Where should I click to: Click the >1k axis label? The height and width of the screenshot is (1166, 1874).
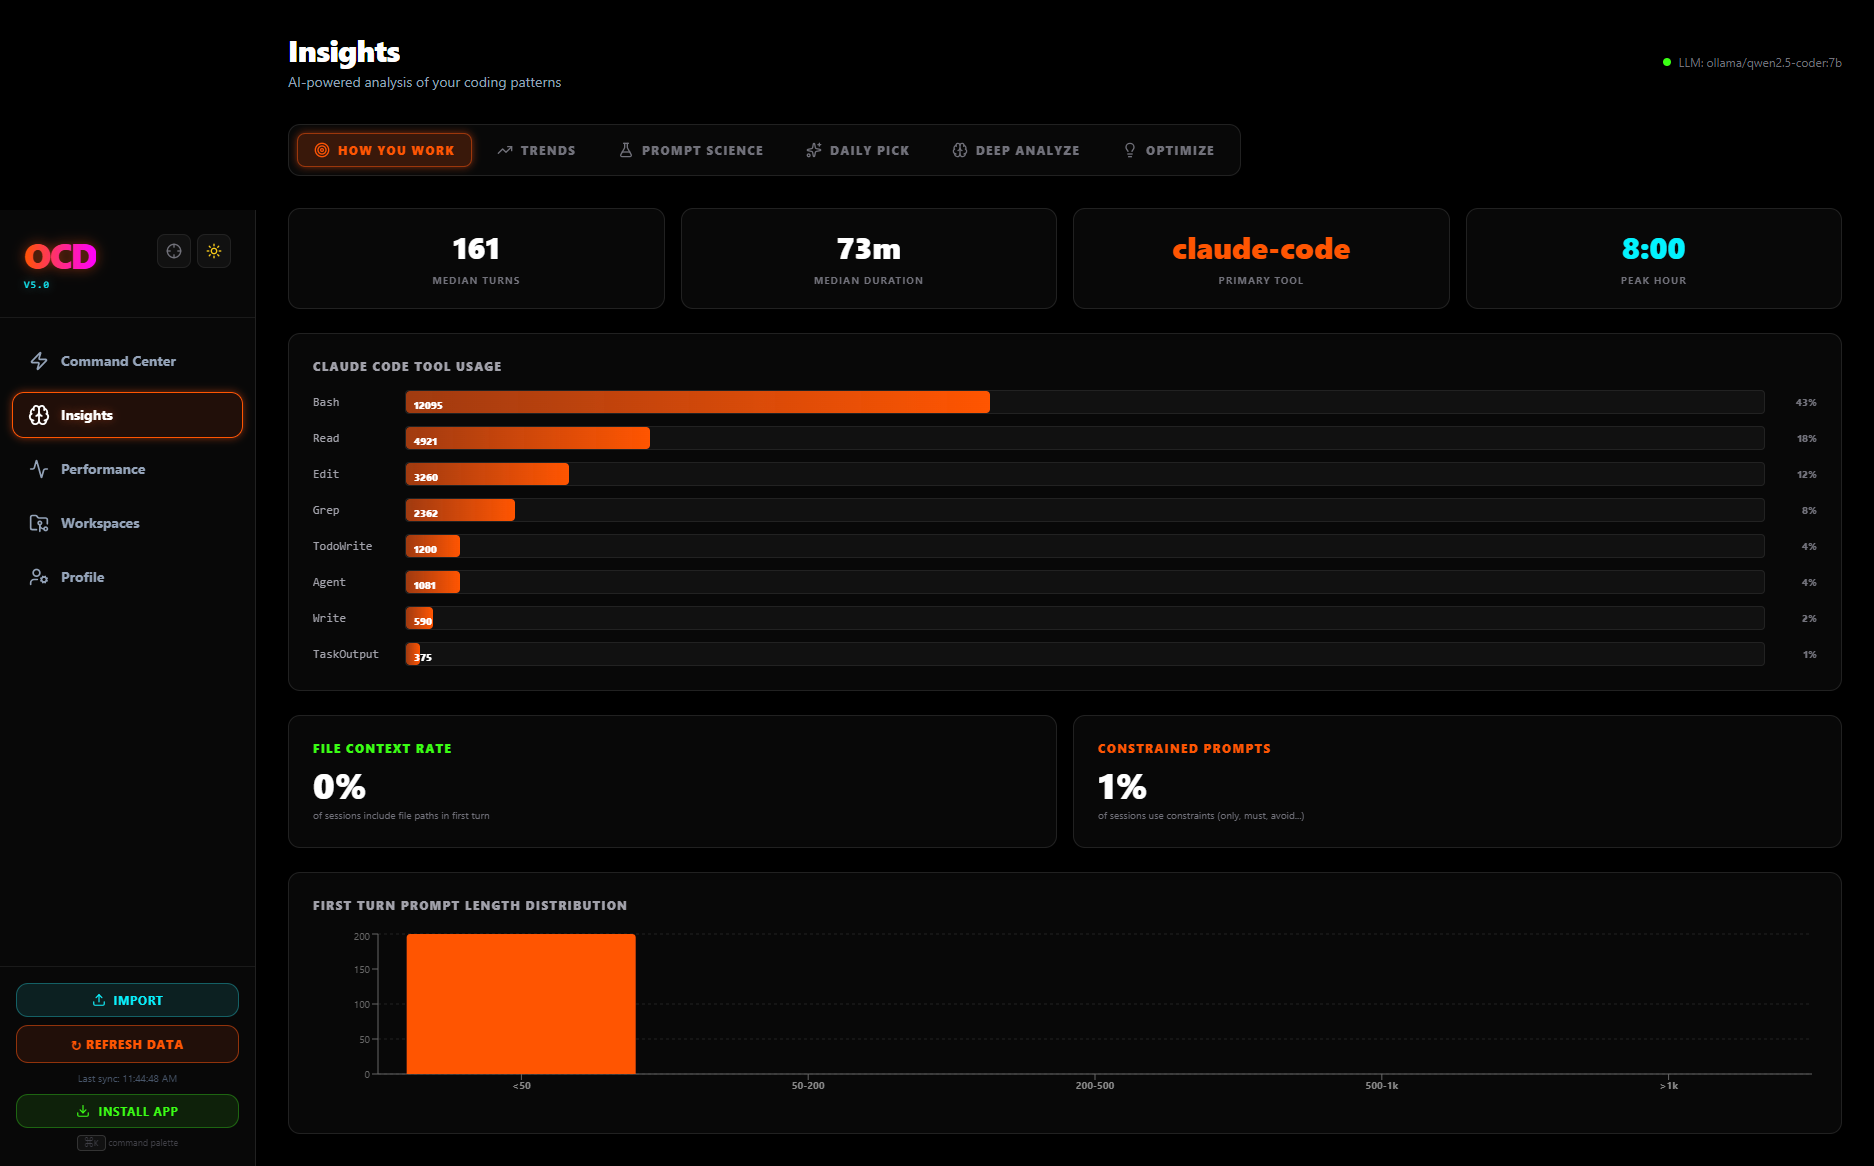click(1669, 1086)
